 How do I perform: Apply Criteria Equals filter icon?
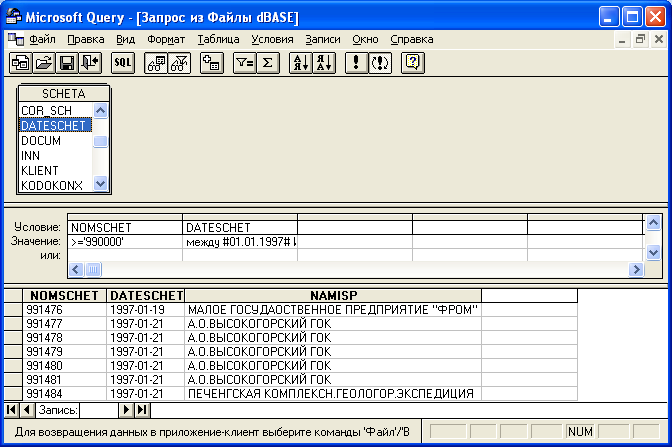[x=245, y=63]
